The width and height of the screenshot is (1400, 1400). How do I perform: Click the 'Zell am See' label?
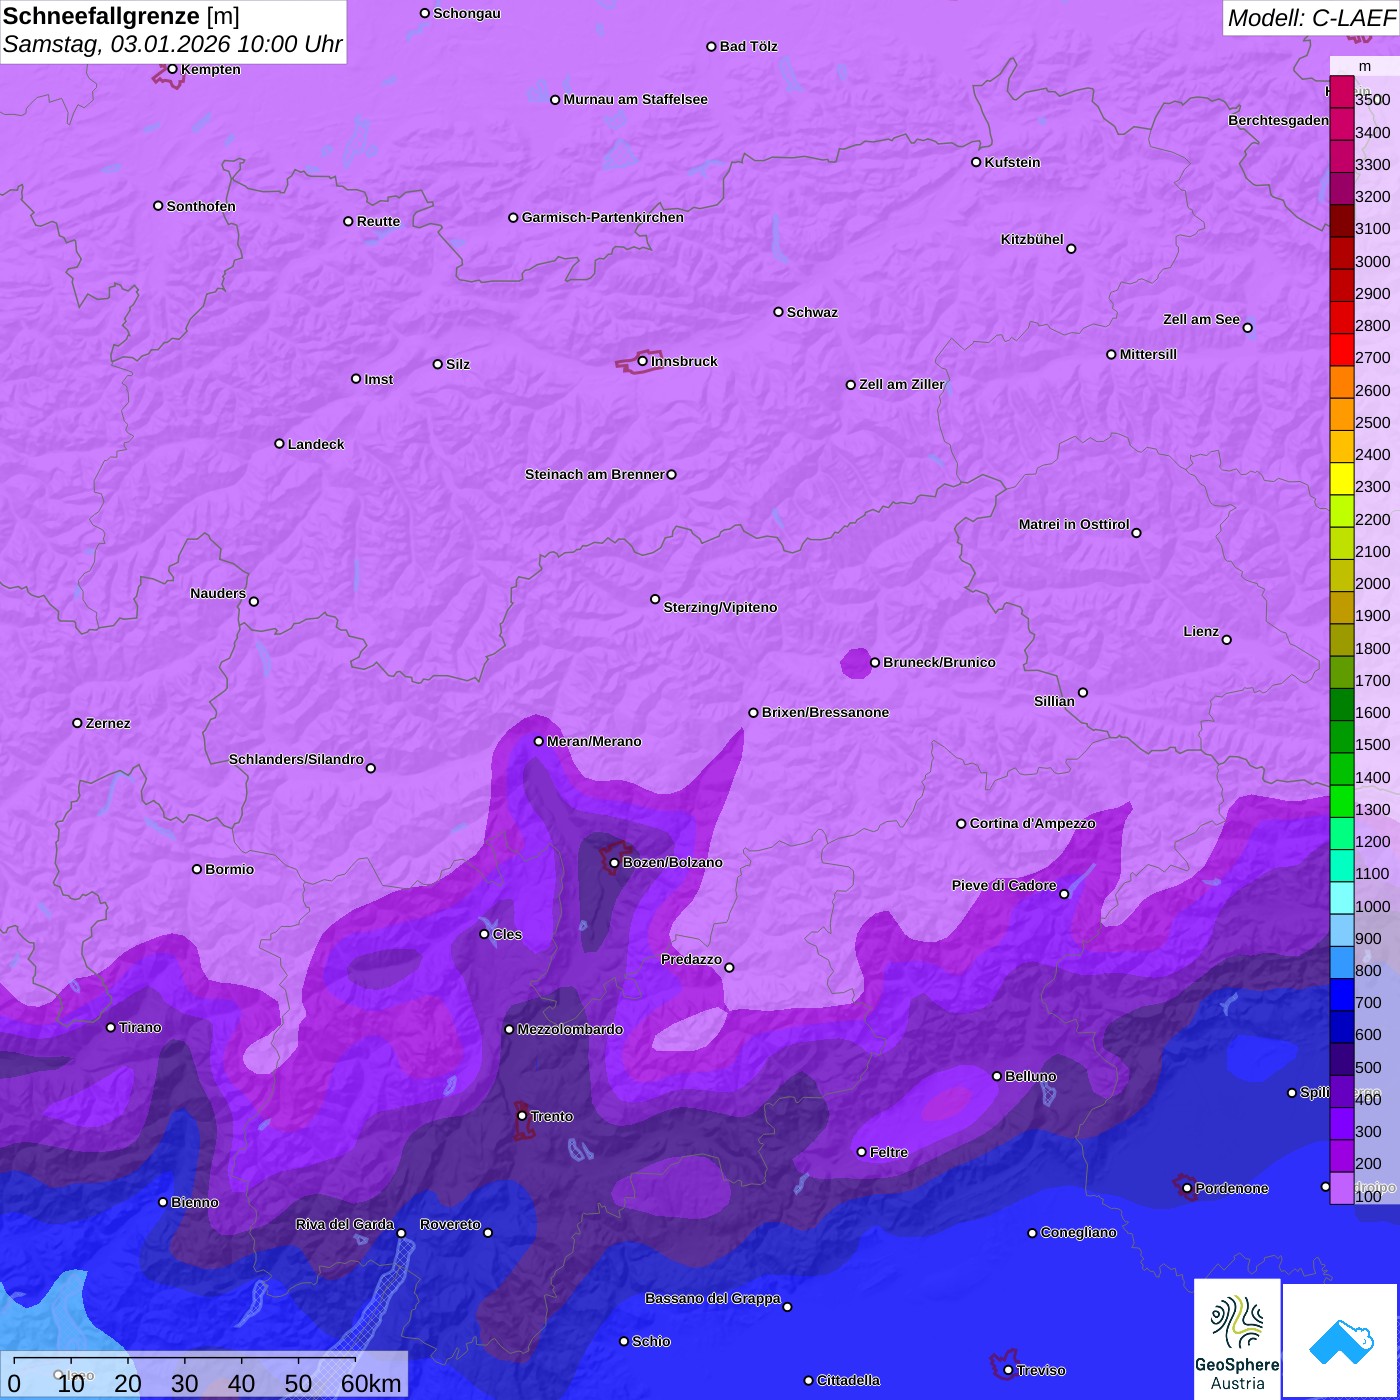[1201, 319]
